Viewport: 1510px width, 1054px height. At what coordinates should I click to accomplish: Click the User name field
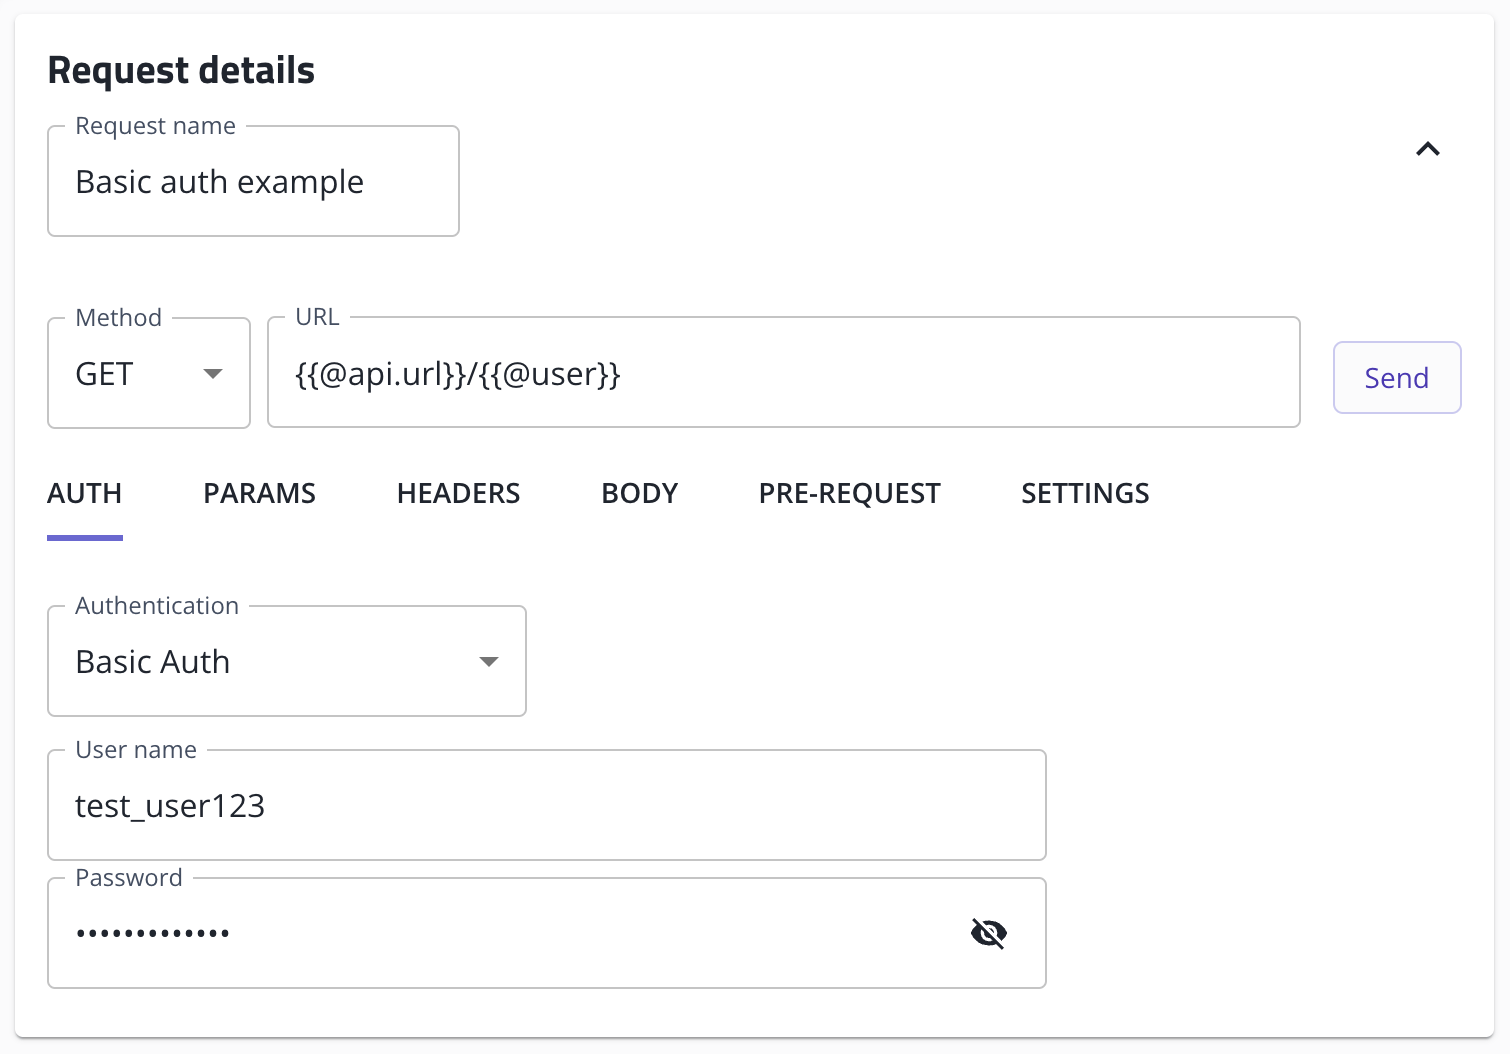point(546,805)
